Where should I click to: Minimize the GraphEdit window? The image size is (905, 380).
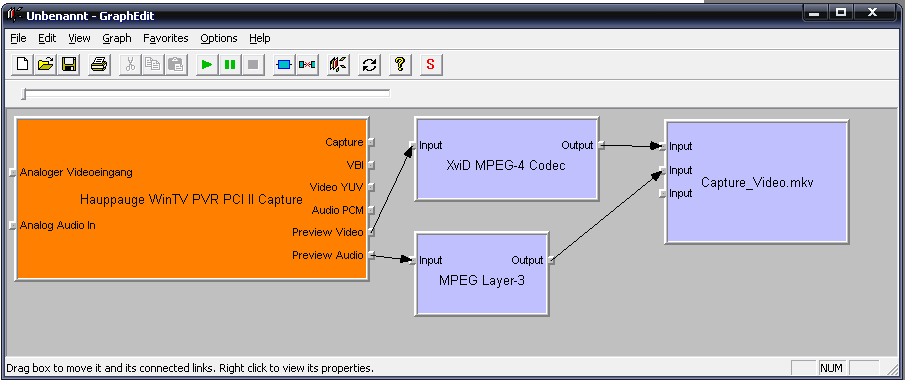[x=814, y=13]
